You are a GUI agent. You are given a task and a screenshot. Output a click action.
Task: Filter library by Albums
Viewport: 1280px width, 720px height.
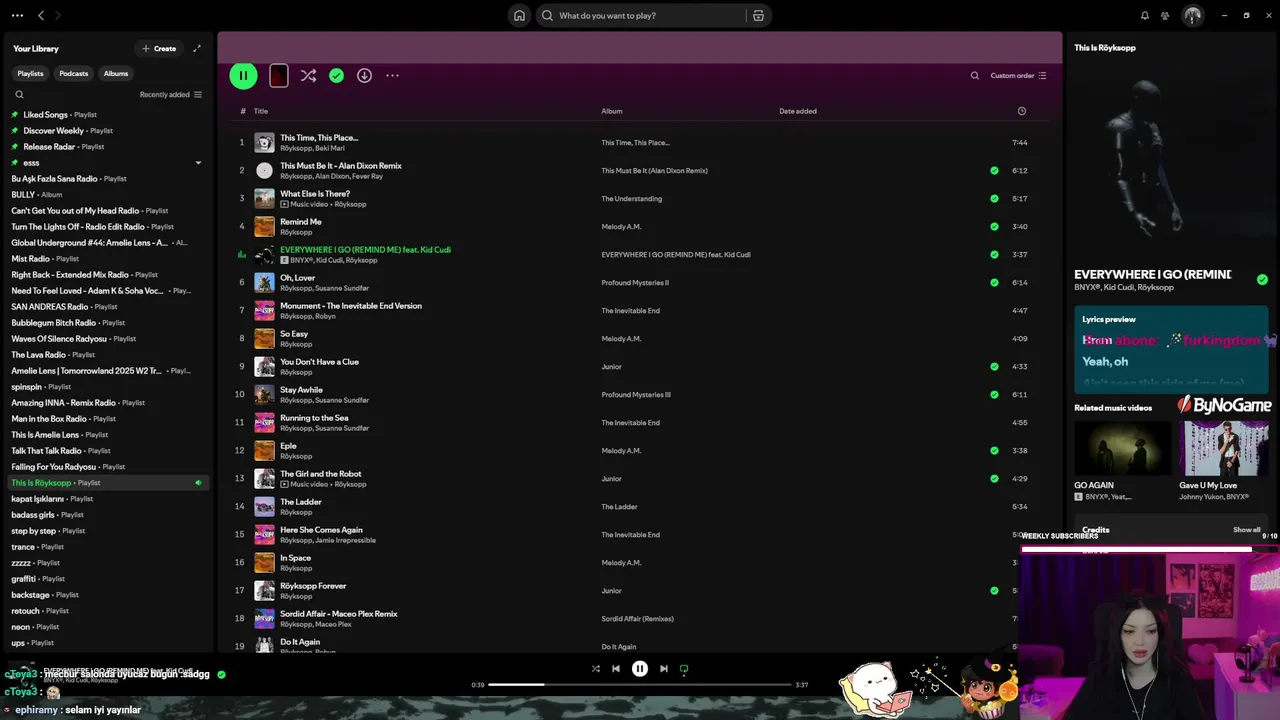116,73
